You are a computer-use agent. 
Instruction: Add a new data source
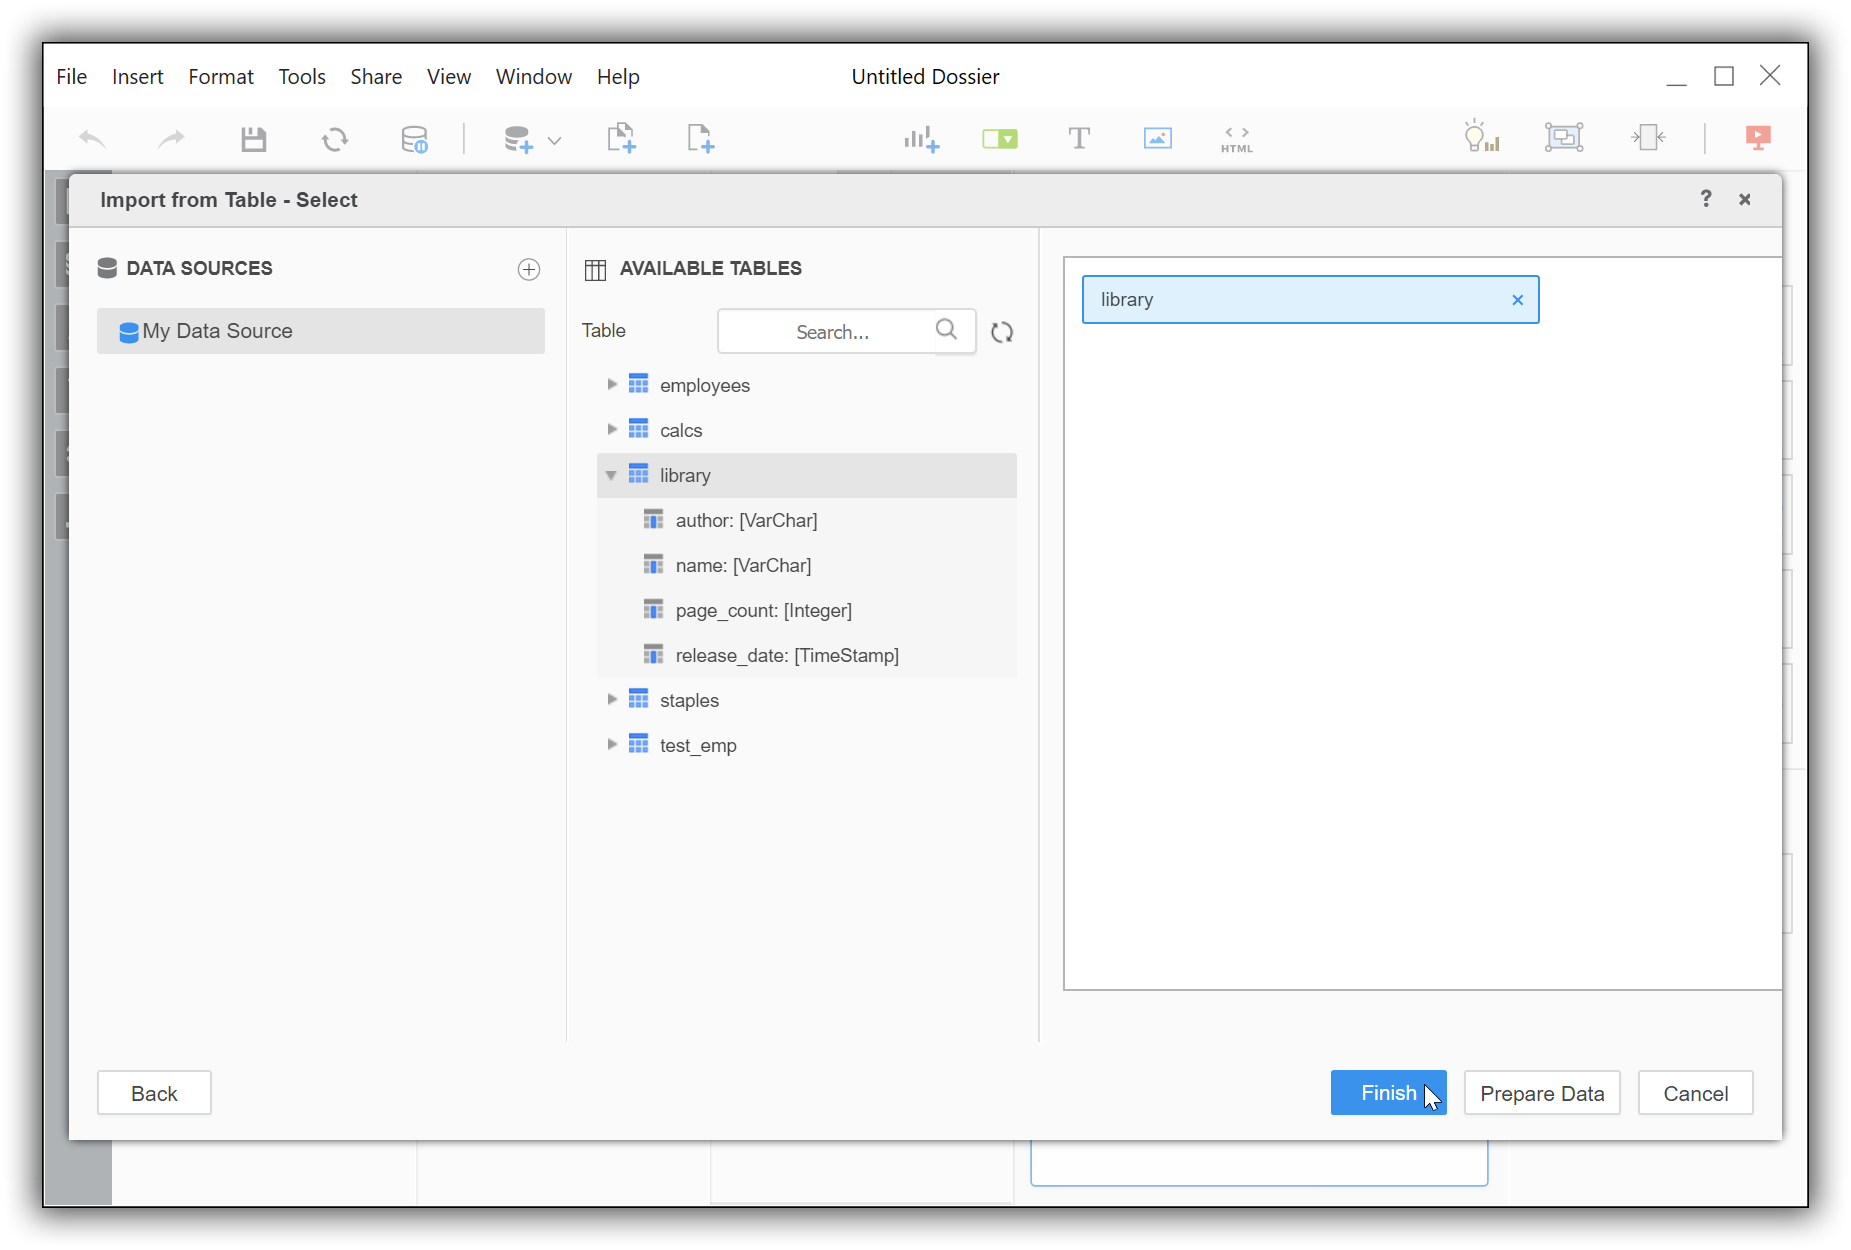click(x=528, y=269)
